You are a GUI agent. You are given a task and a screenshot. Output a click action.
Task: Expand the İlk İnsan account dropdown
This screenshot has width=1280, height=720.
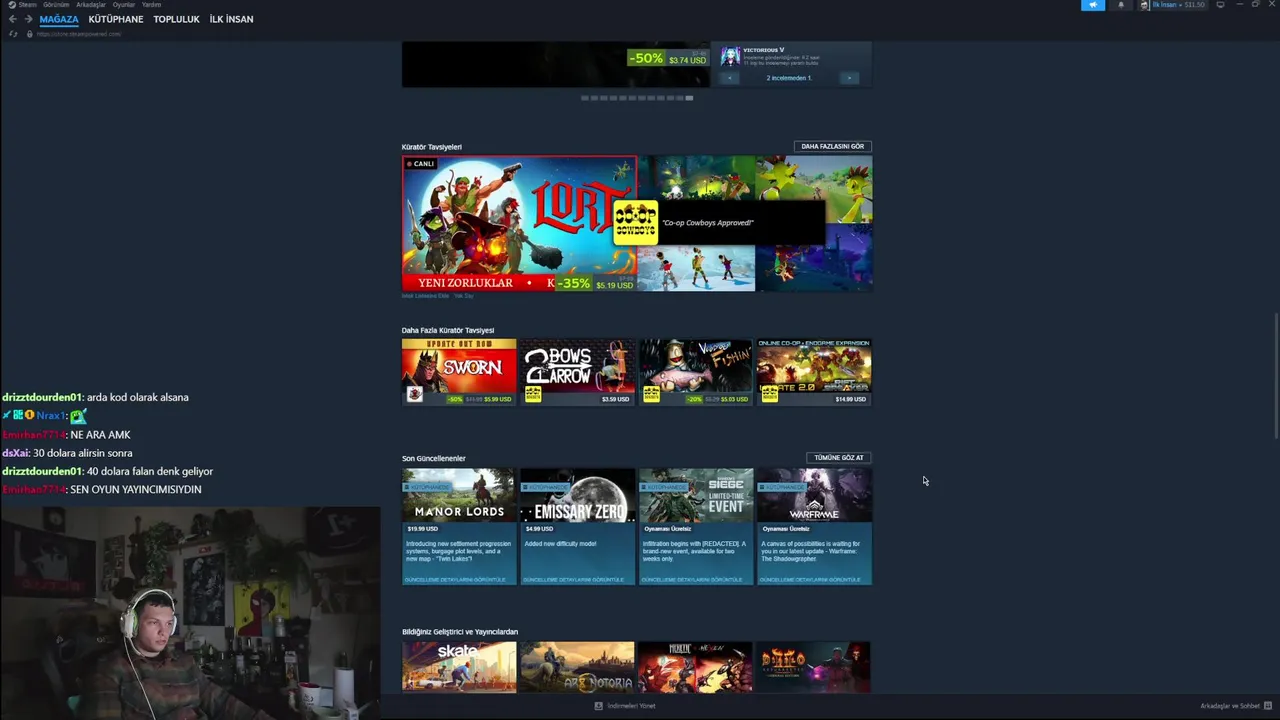click(1174, 5)
